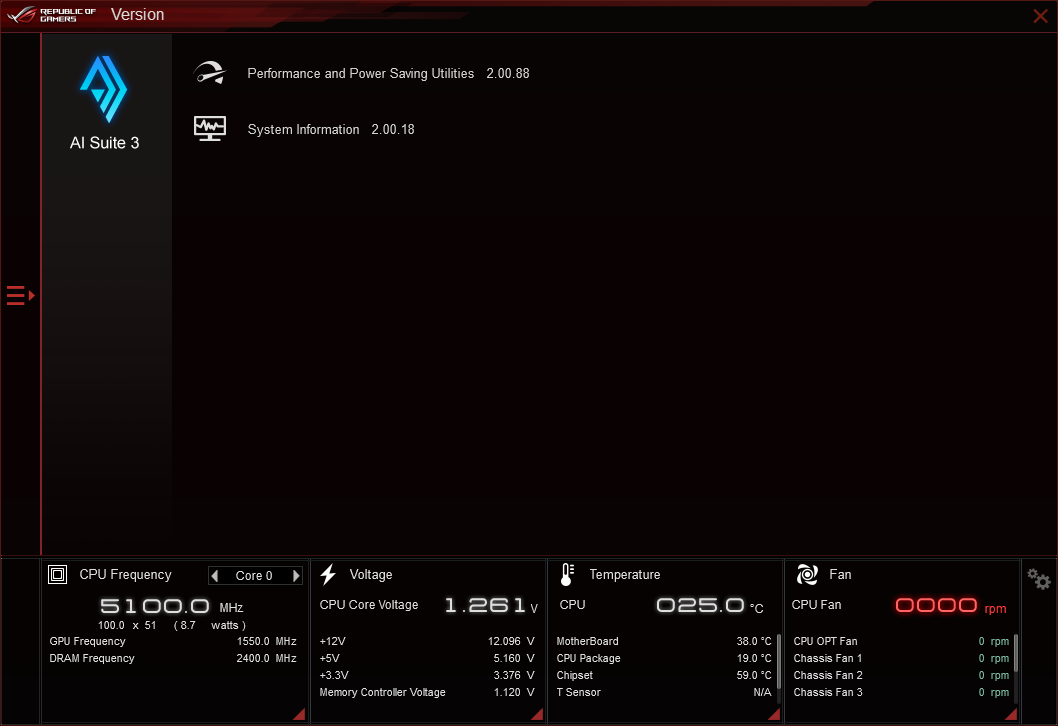Open monitor settings gear icon
The width and height of the screenshot is (1058, 726).
(x=1038, y=579)
